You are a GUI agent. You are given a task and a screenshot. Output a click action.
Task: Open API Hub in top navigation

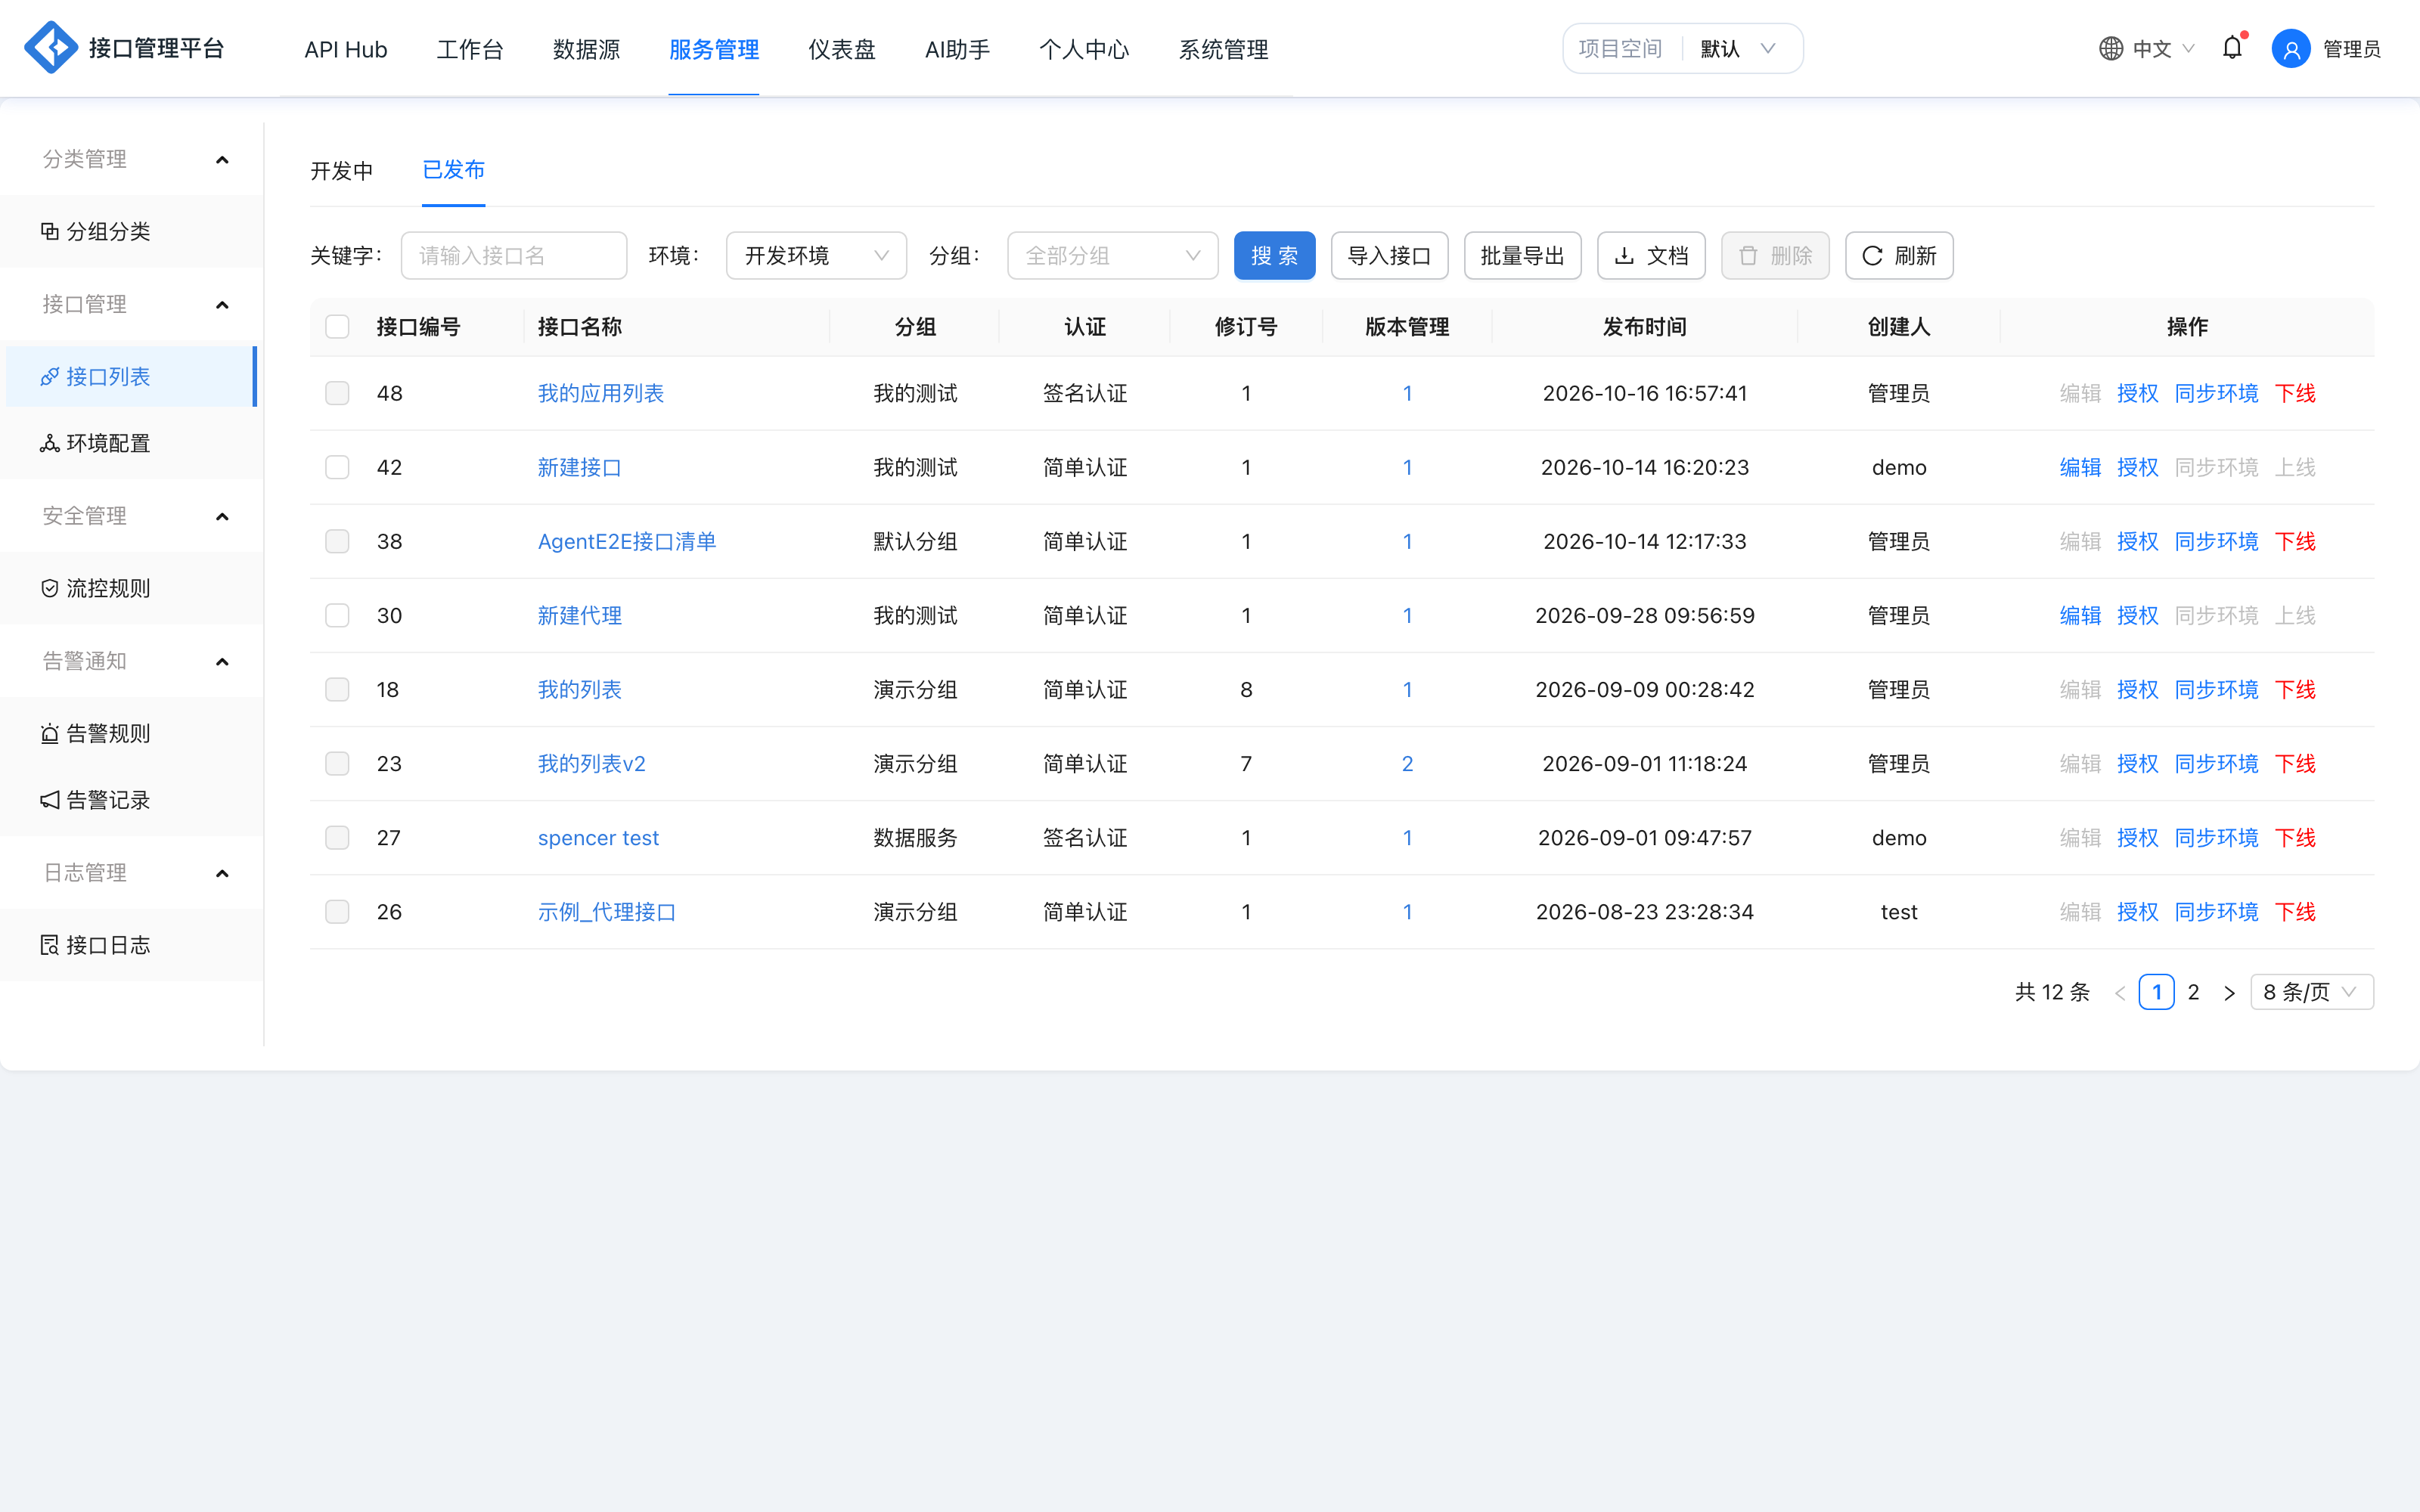click(345, 49)
